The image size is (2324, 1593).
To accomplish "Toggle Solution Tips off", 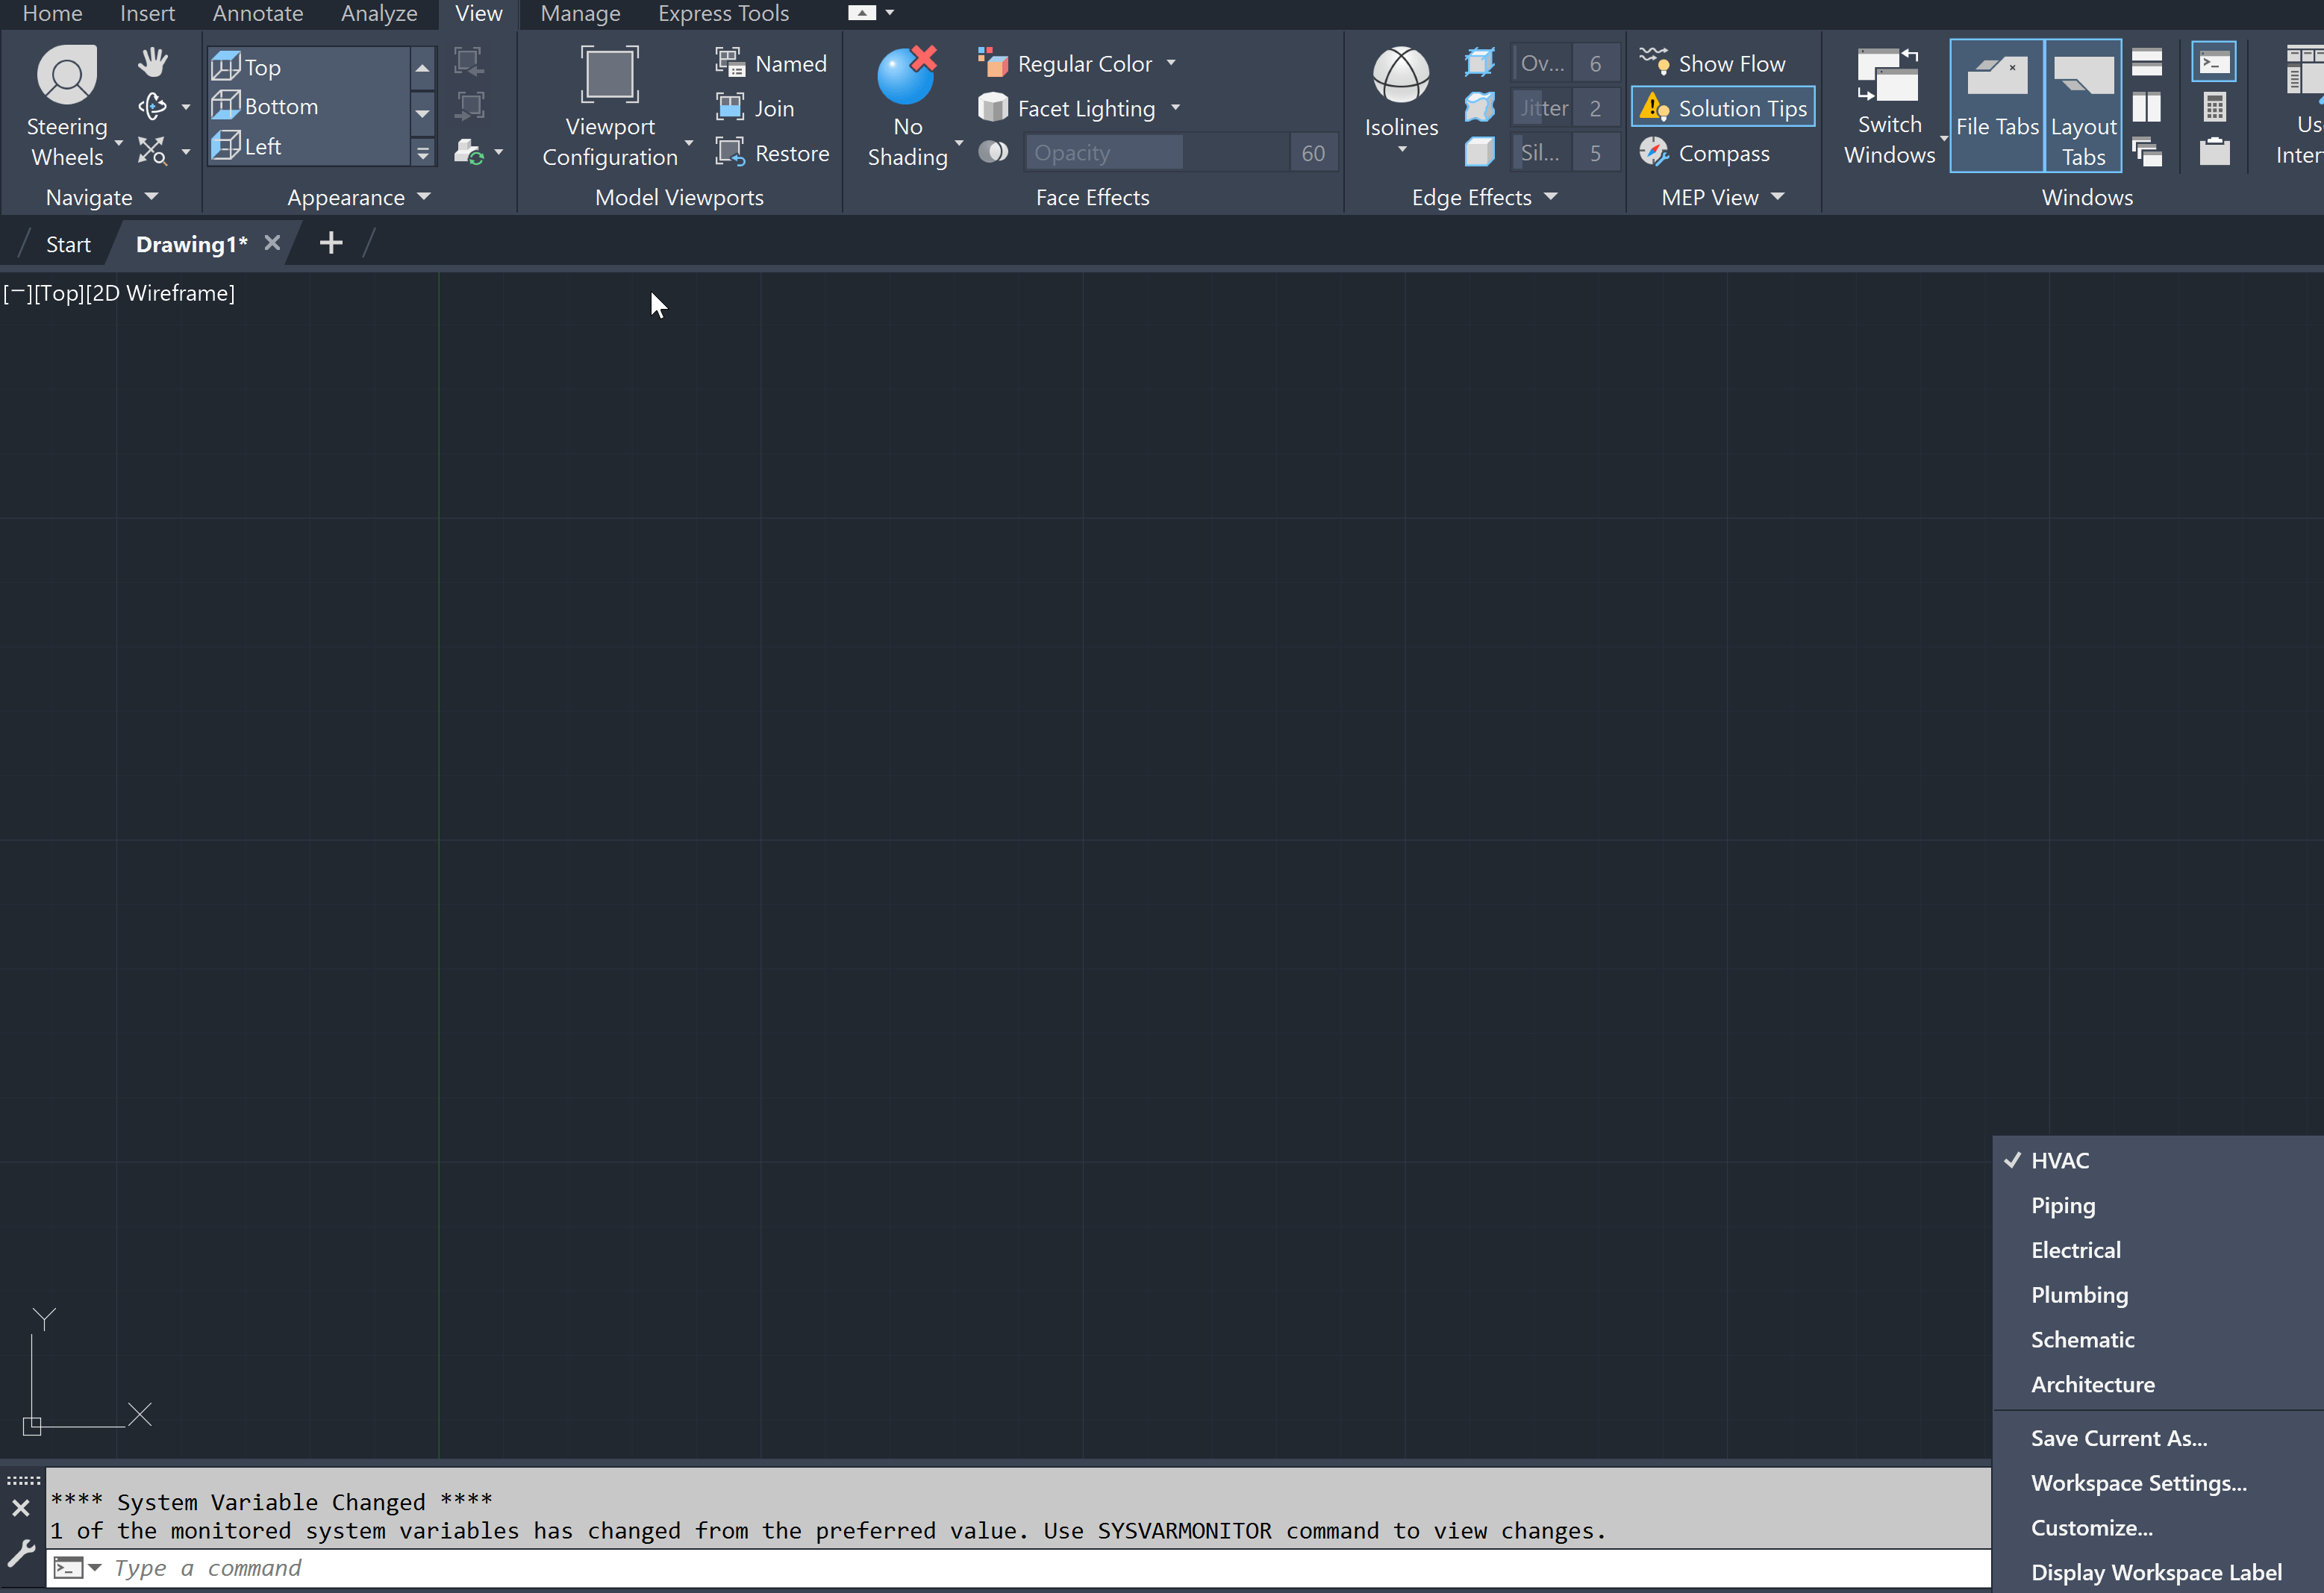I will (x=1723, y=108).
